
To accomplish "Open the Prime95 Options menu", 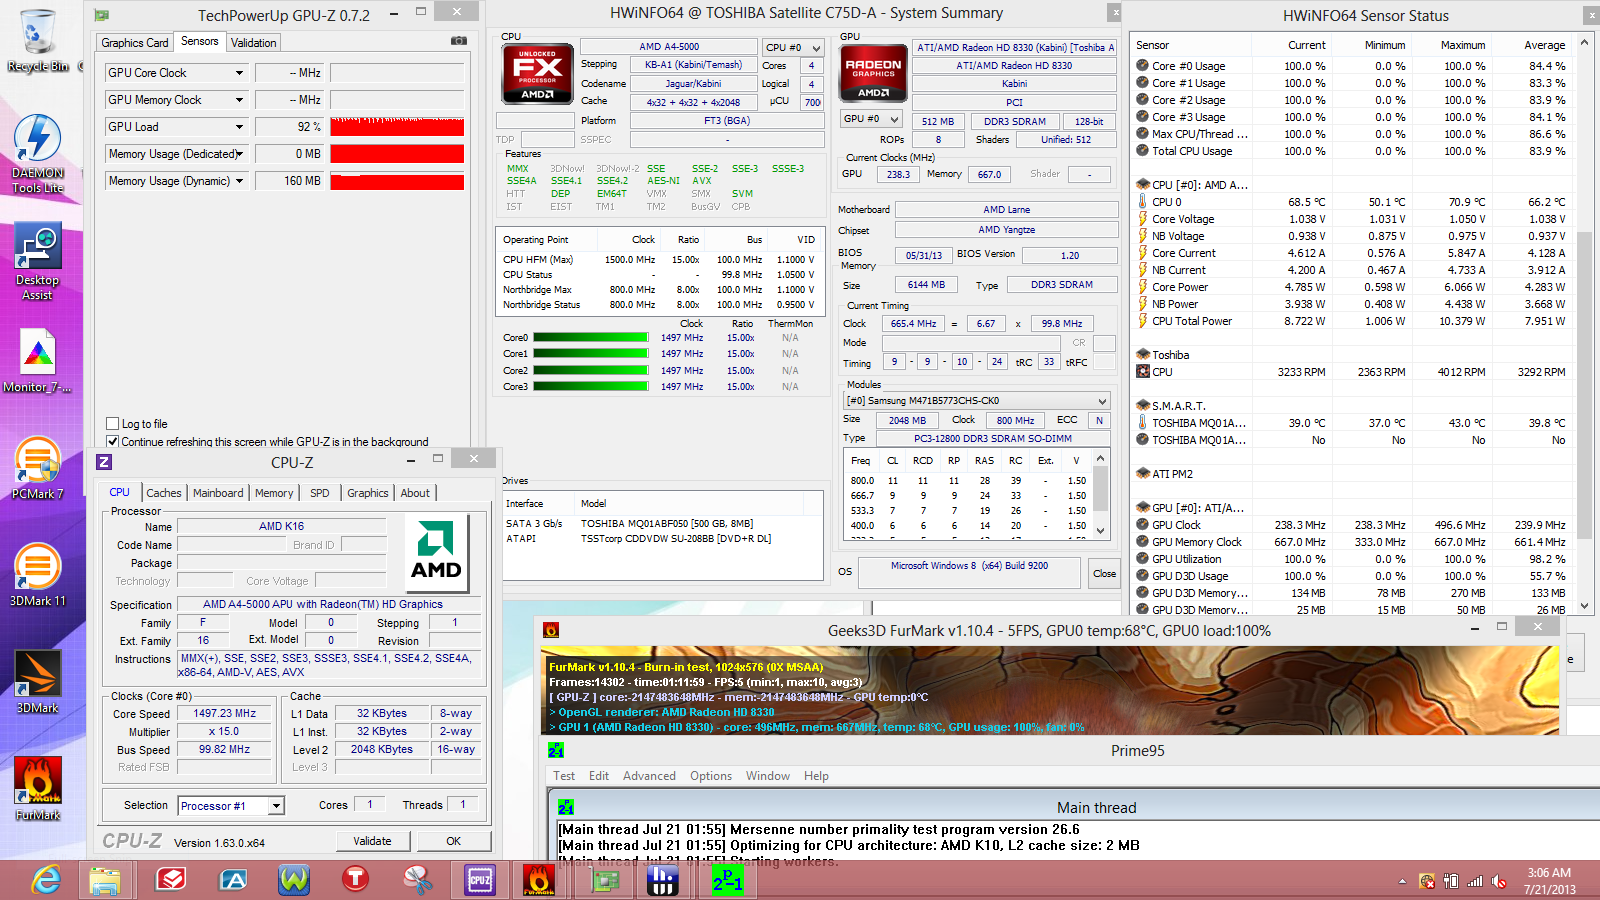I will click(711, 776).
